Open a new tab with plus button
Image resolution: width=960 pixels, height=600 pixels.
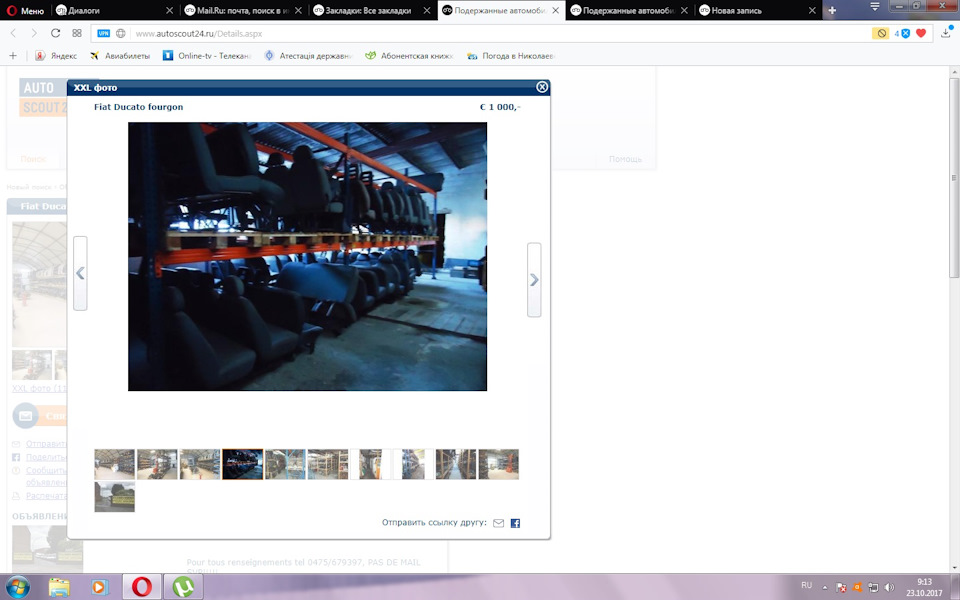832,10
